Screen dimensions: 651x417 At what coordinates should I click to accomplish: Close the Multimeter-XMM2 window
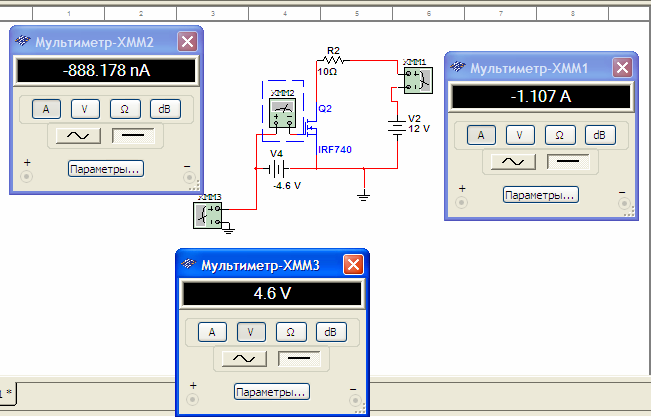pyautogui.click(x=187, y=42)
